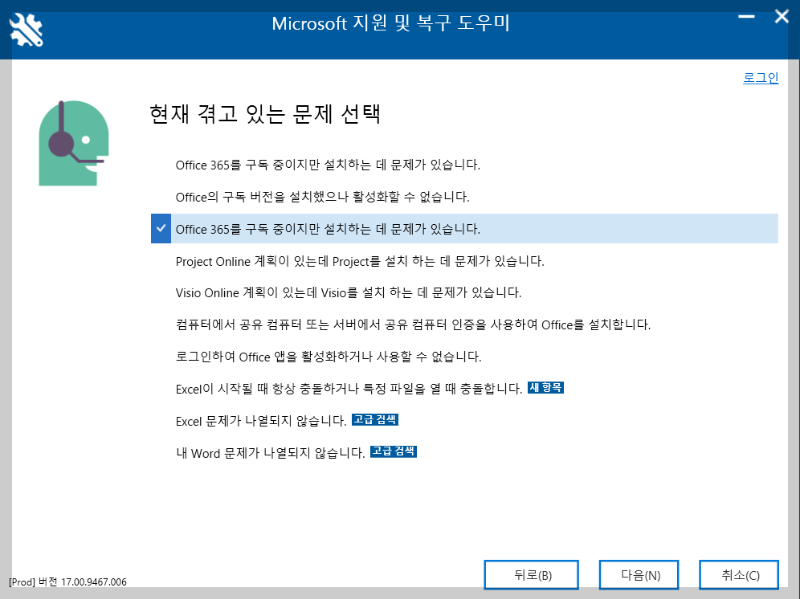800x599 pixels.
Task: Click the checkmark on the highlighted Office 365 row
Action: tap(161, 229)
